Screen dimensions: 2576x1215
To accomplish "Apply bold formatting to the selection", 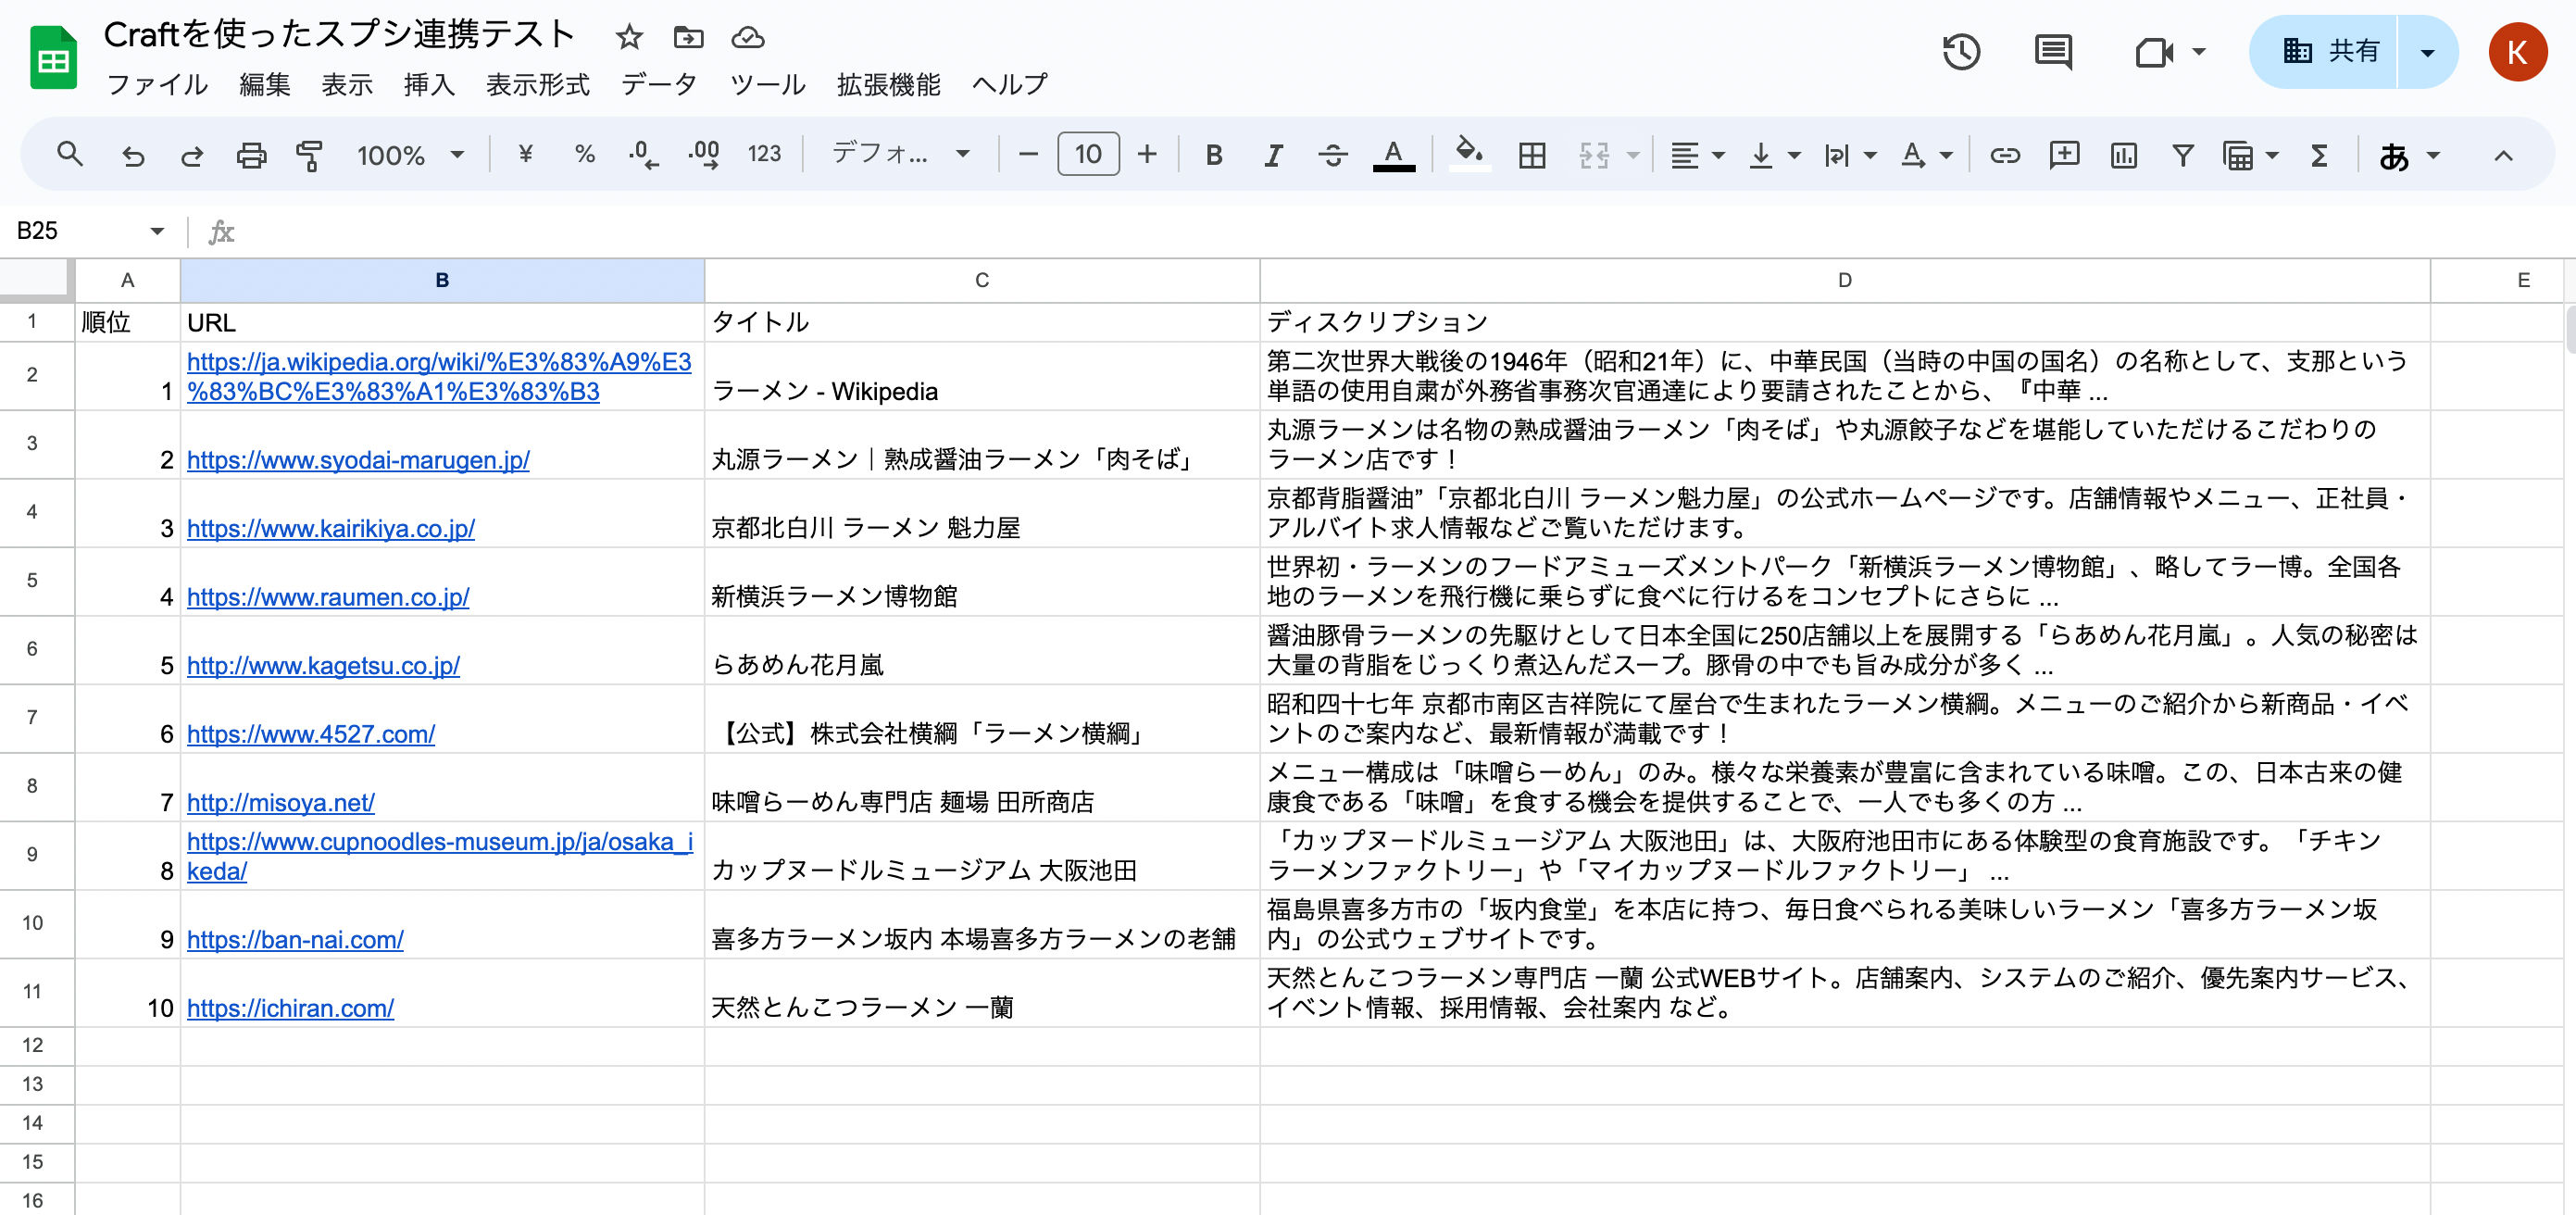I will pos(1213,154).
